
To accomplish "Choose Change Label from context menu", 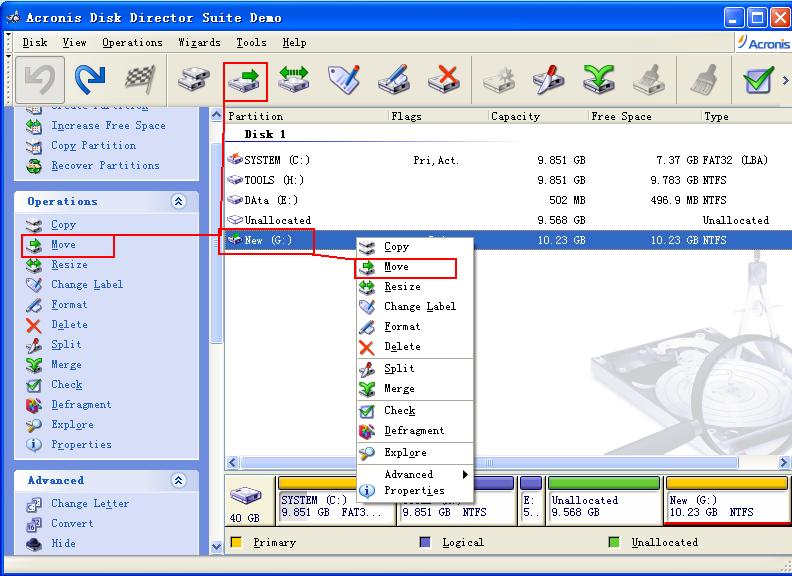I will click(415, 307).
